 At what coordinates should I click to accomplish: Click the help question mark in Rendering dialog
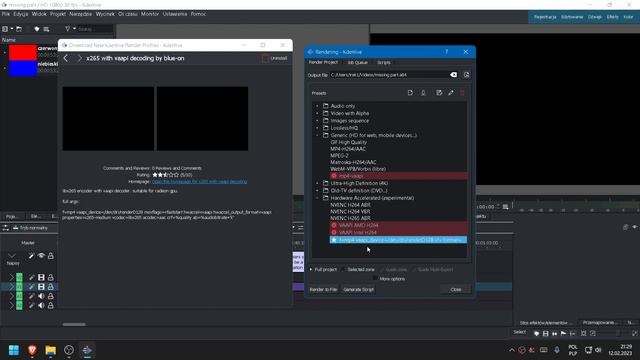tap(447, 52)
